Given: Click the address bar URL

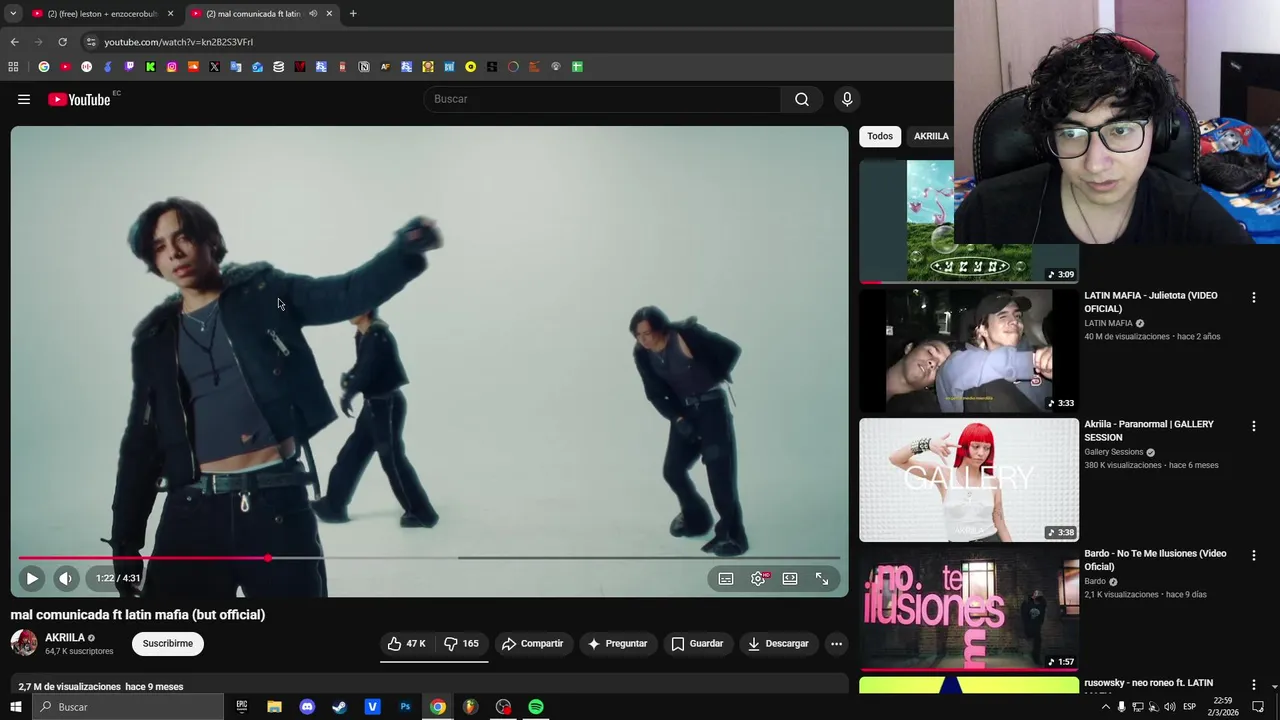Looking at the screenshot, I should [x=179, y=42].
